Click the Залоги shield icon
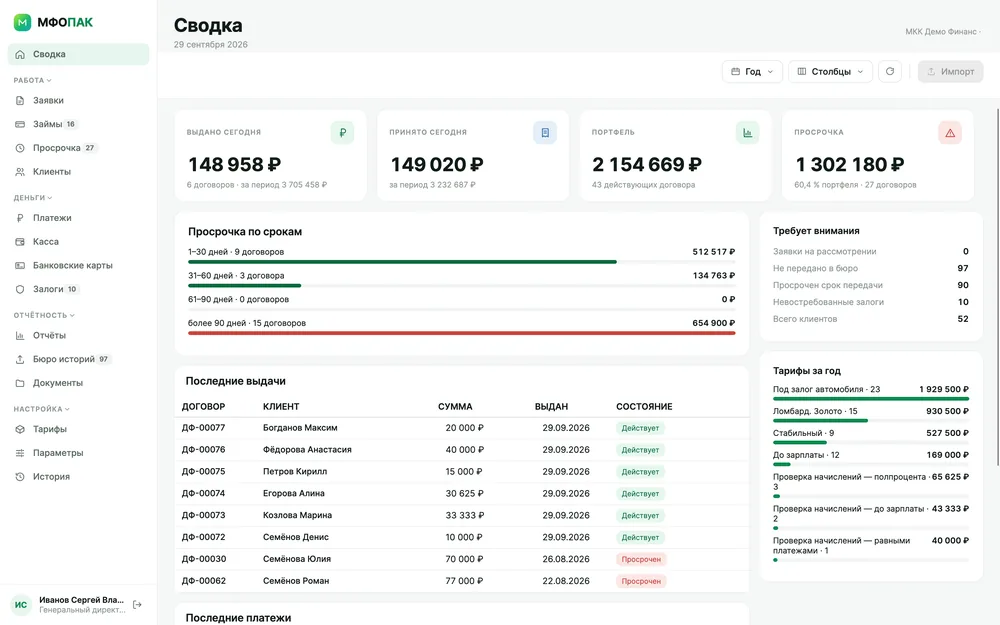Image resolution: width=1000 pixels, height=625 pixels. tap(20, 289)
